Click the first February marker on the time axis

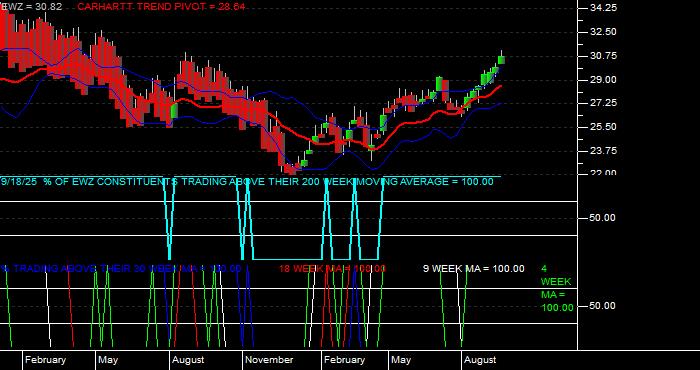pyautogui.click(x=45, y=360)
